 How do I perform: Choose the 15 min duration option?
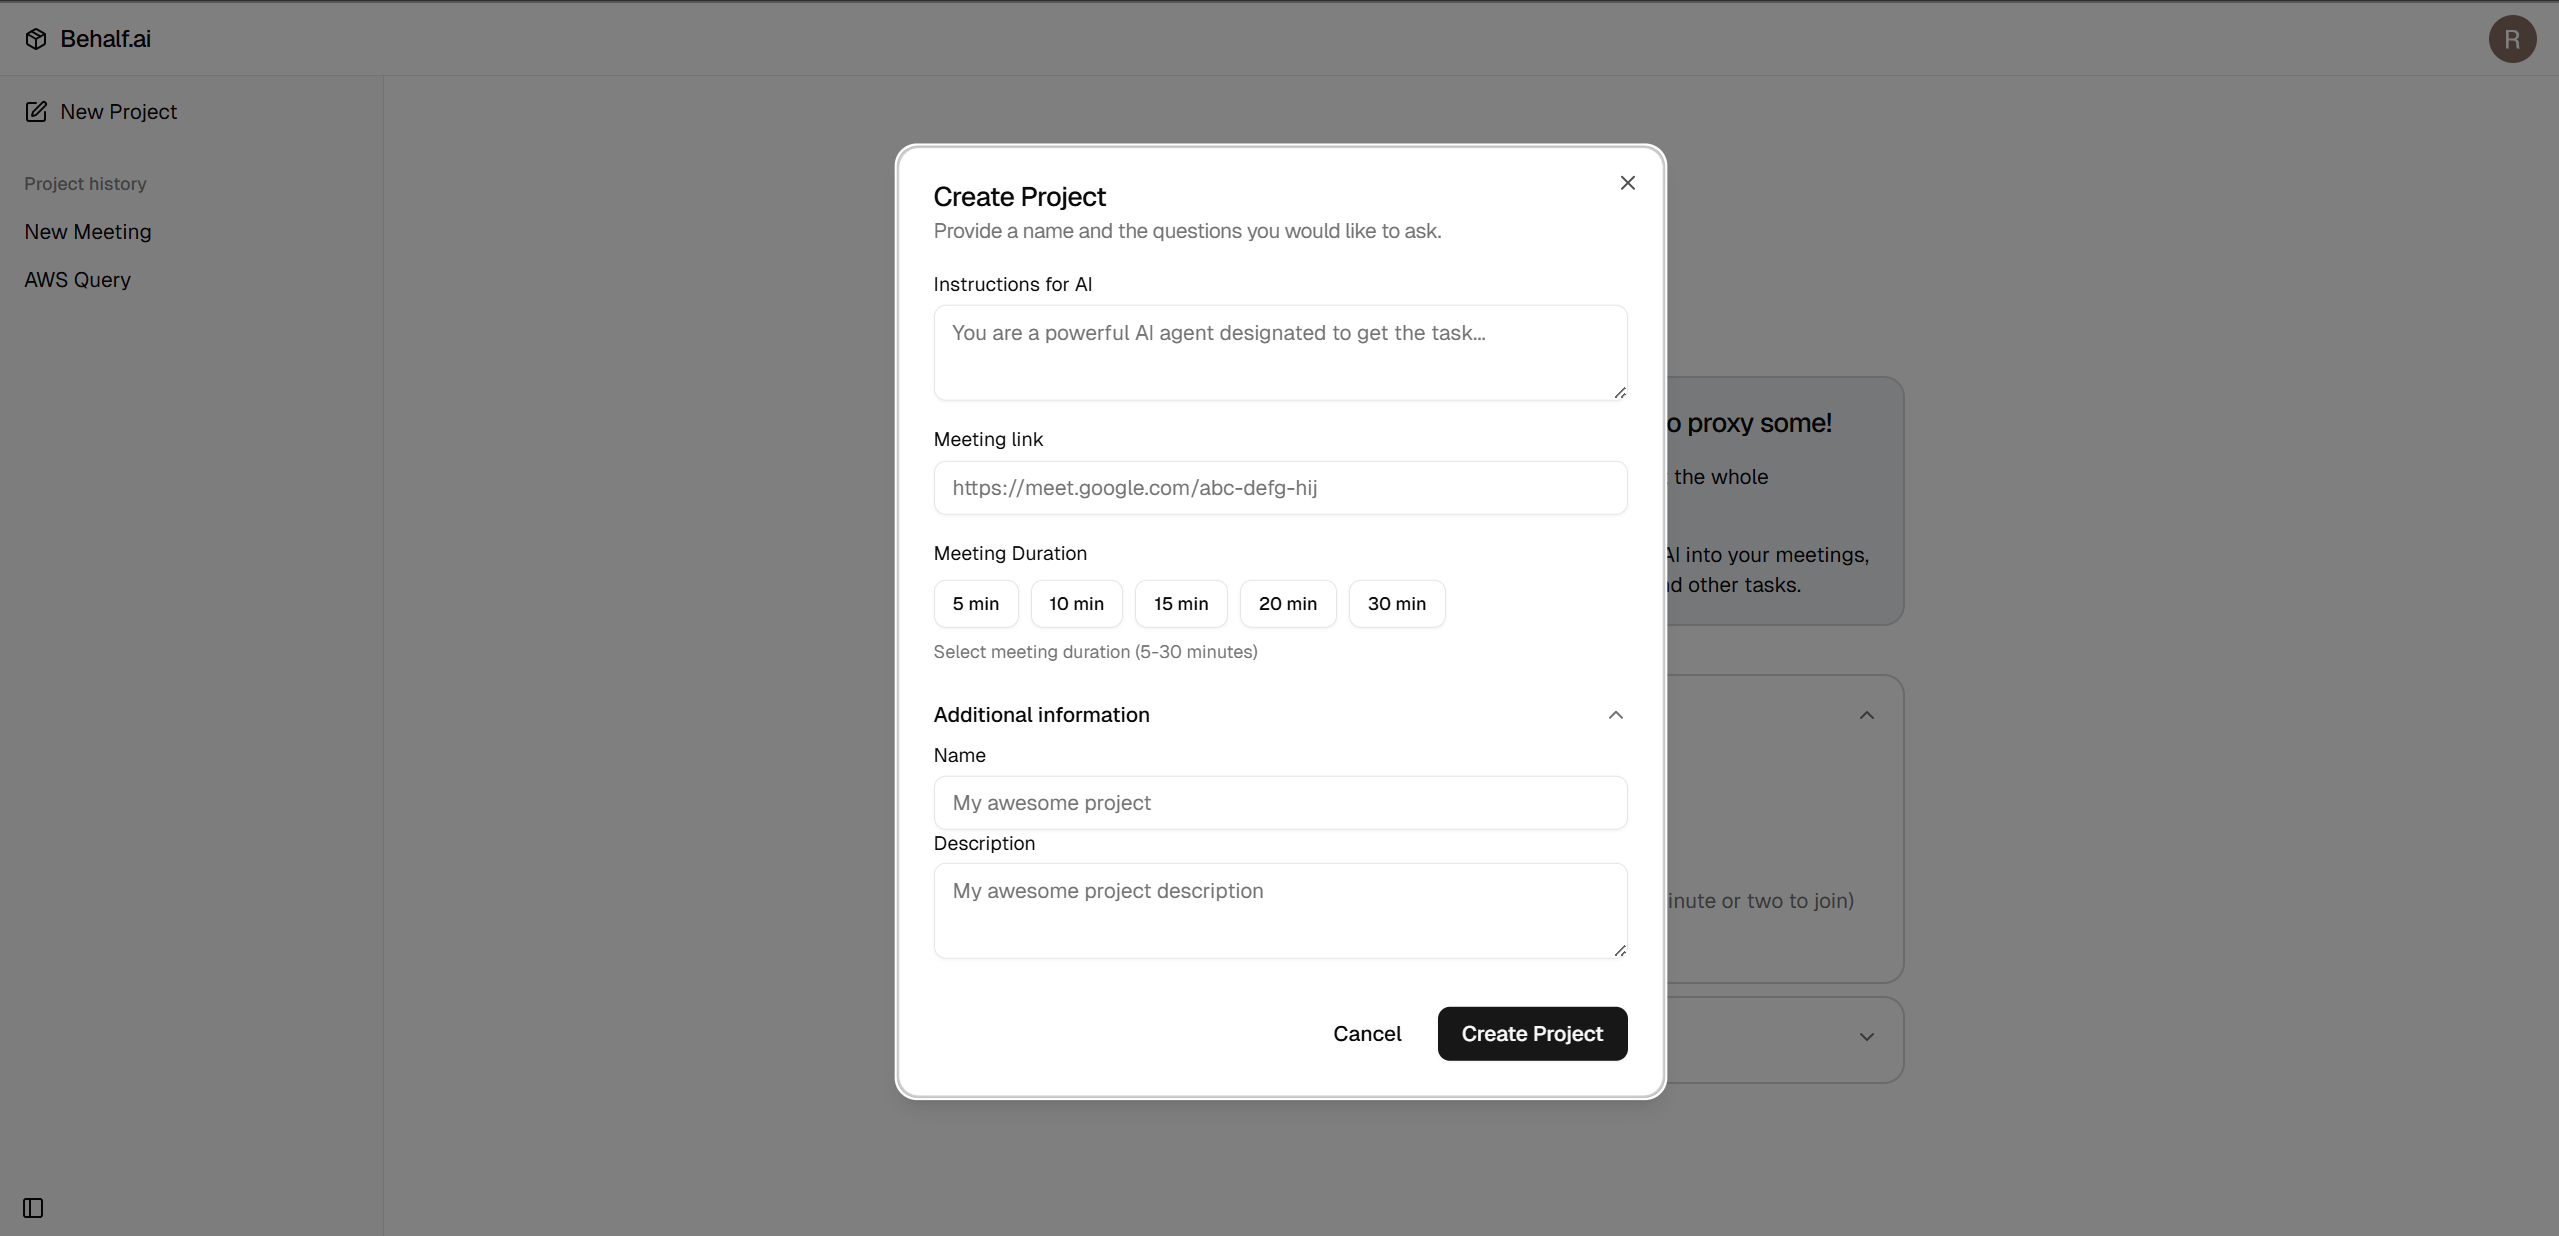coord(1180,604)
